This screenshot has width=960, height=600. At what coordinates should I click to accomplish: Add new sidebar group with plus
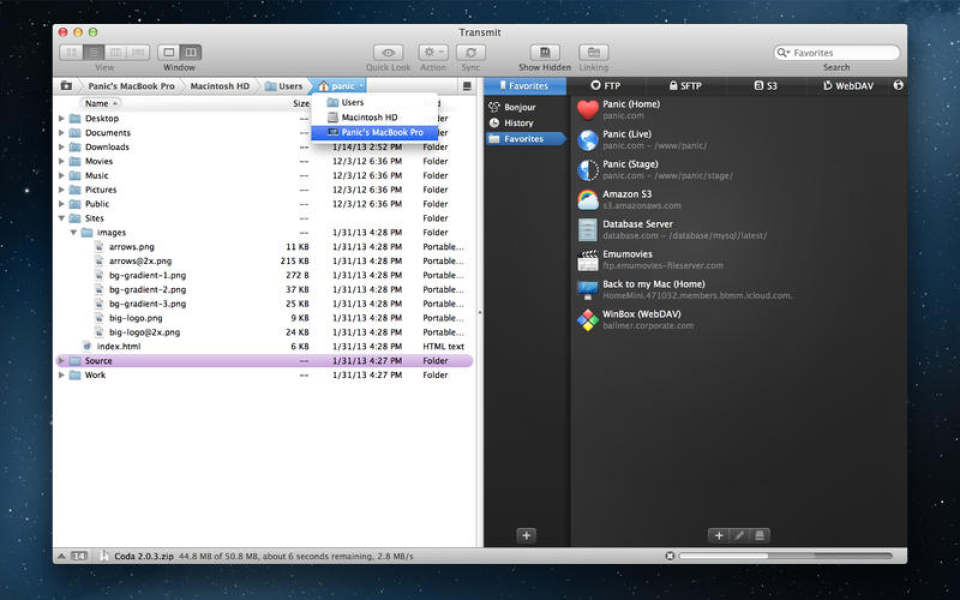526,536
